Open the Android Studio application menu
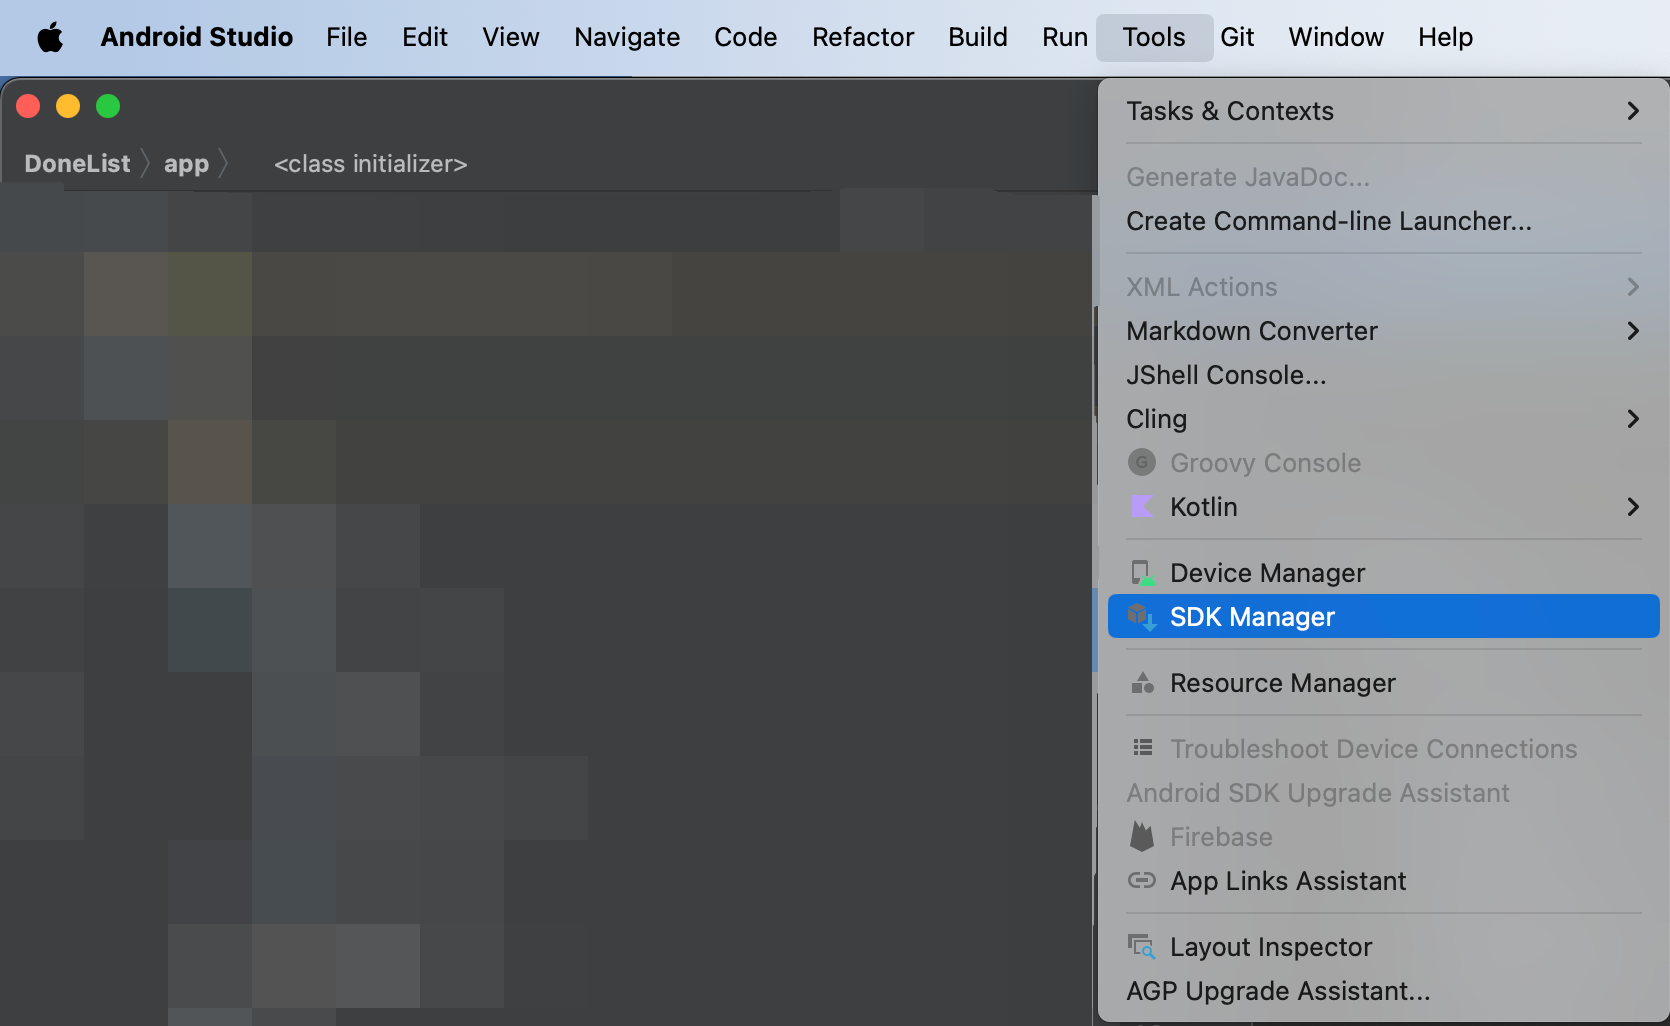This screenshot has width=1670, height=1026. click(x=197, y=38)
